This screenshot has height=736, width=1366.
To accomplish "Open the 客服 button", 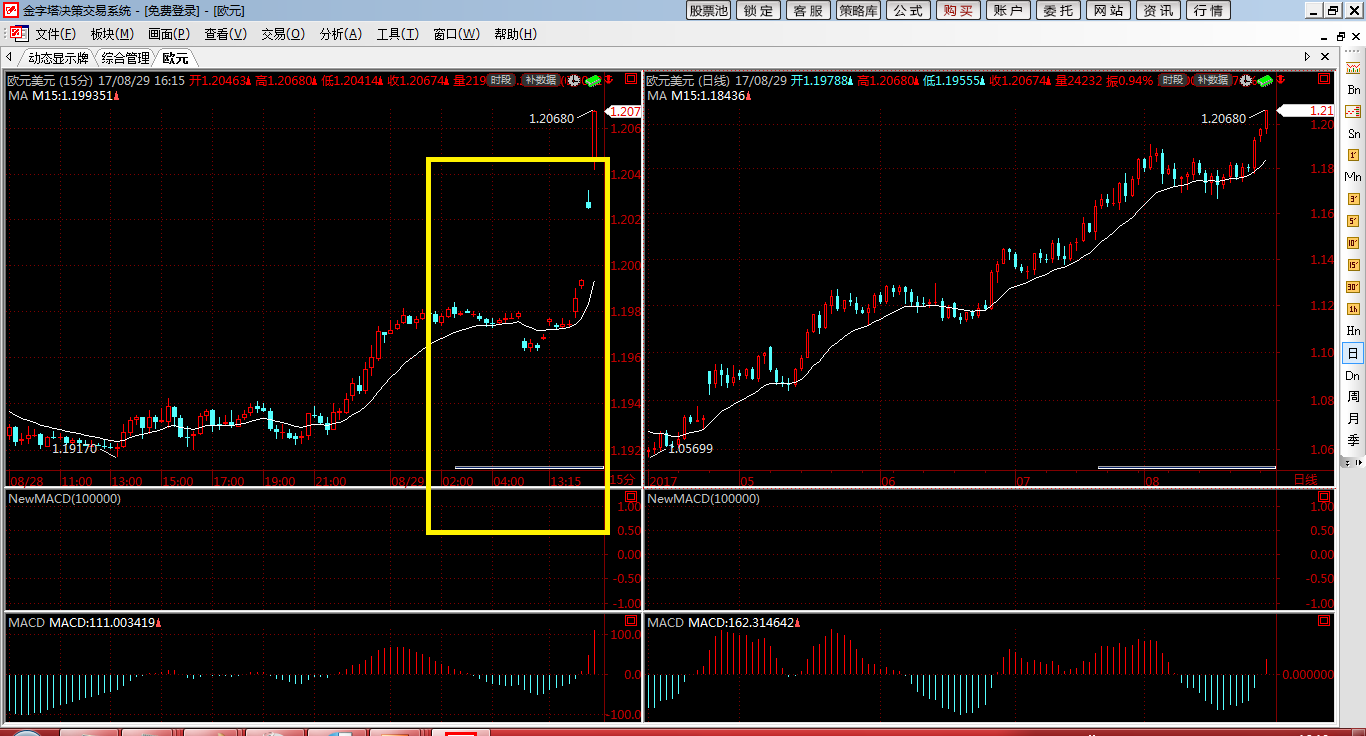I will 808,10.
